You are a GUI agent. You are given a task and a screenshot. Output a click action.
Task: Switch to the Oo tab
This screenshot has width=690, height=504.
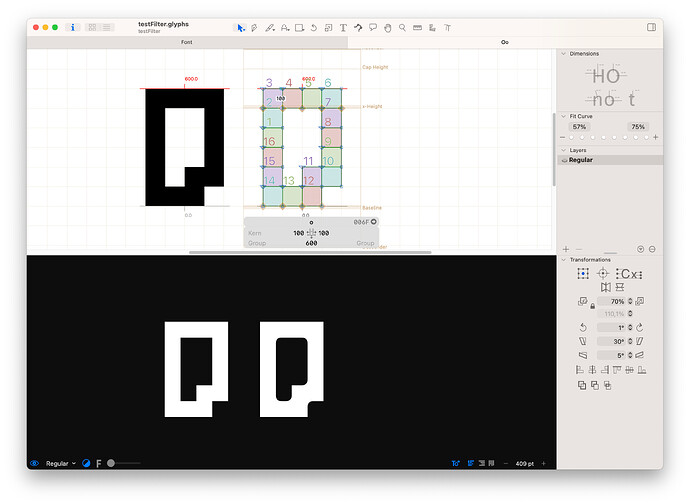(505, 43)
